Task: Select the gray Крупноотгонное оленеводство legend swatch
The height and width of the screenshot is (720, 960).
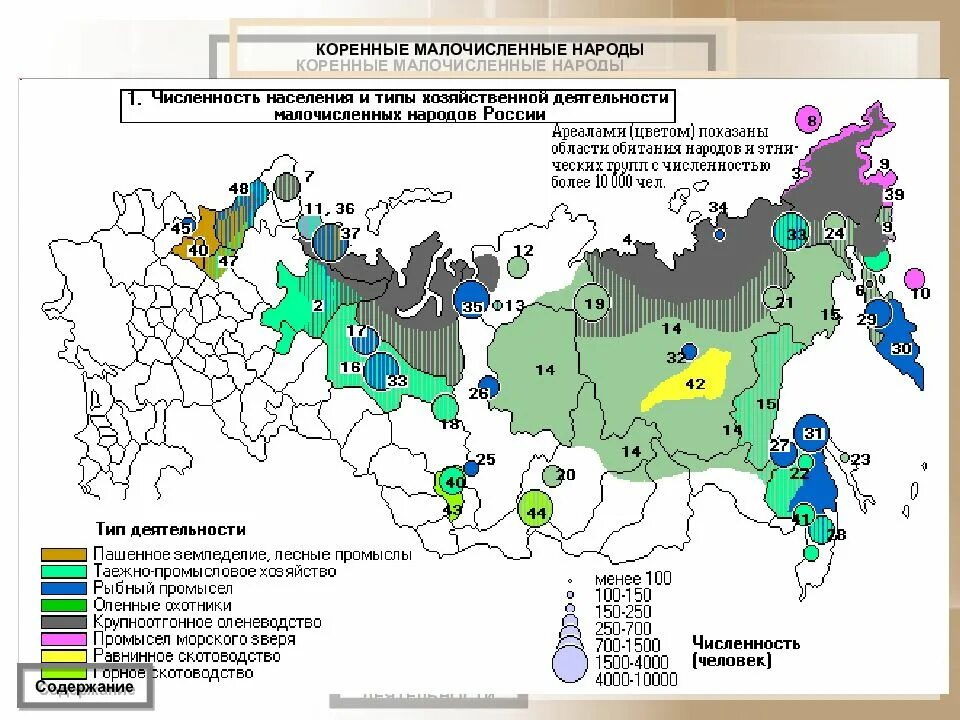Action: point(64,621)
